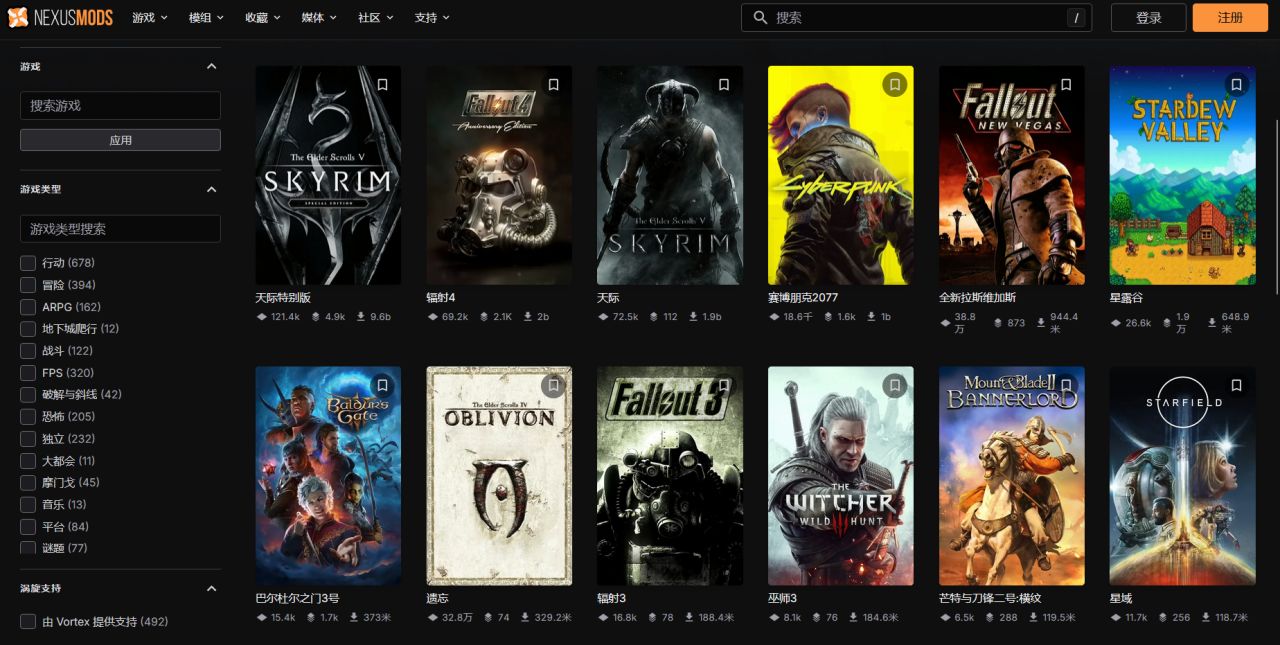Enable the ARPG (162) filter
Image resolution: width=1280 pixels, height=645 pixels.
pyautogui.click(x=28, y=307)
